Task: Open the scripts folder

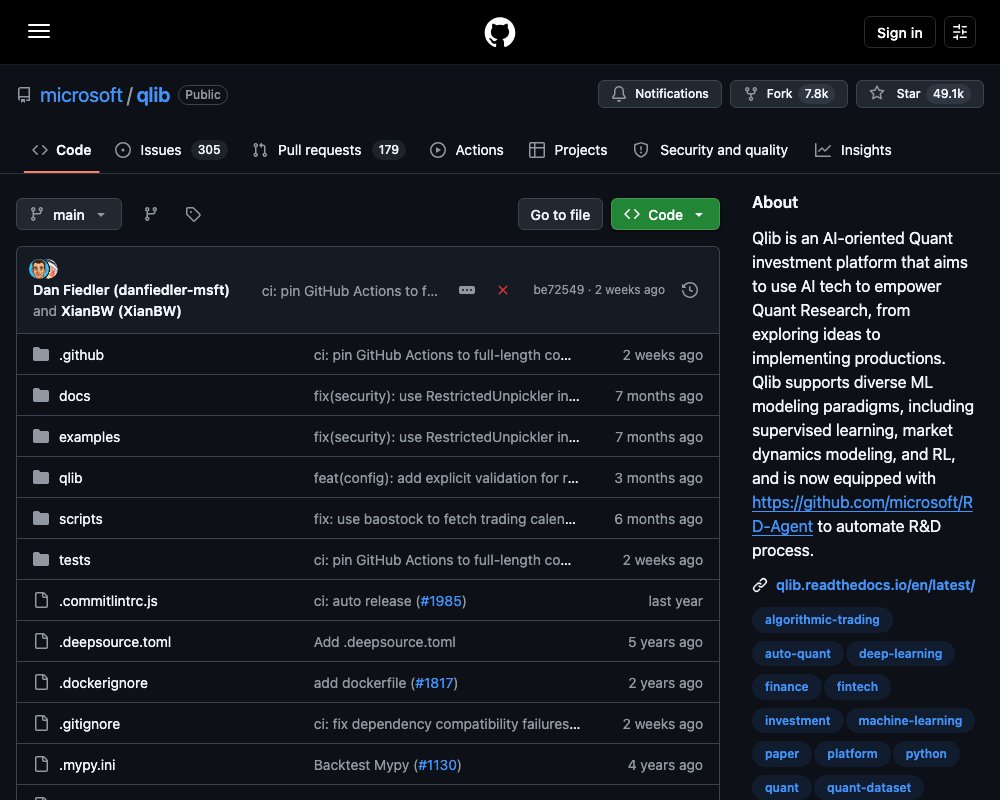Action: click(x=80, y=519)
